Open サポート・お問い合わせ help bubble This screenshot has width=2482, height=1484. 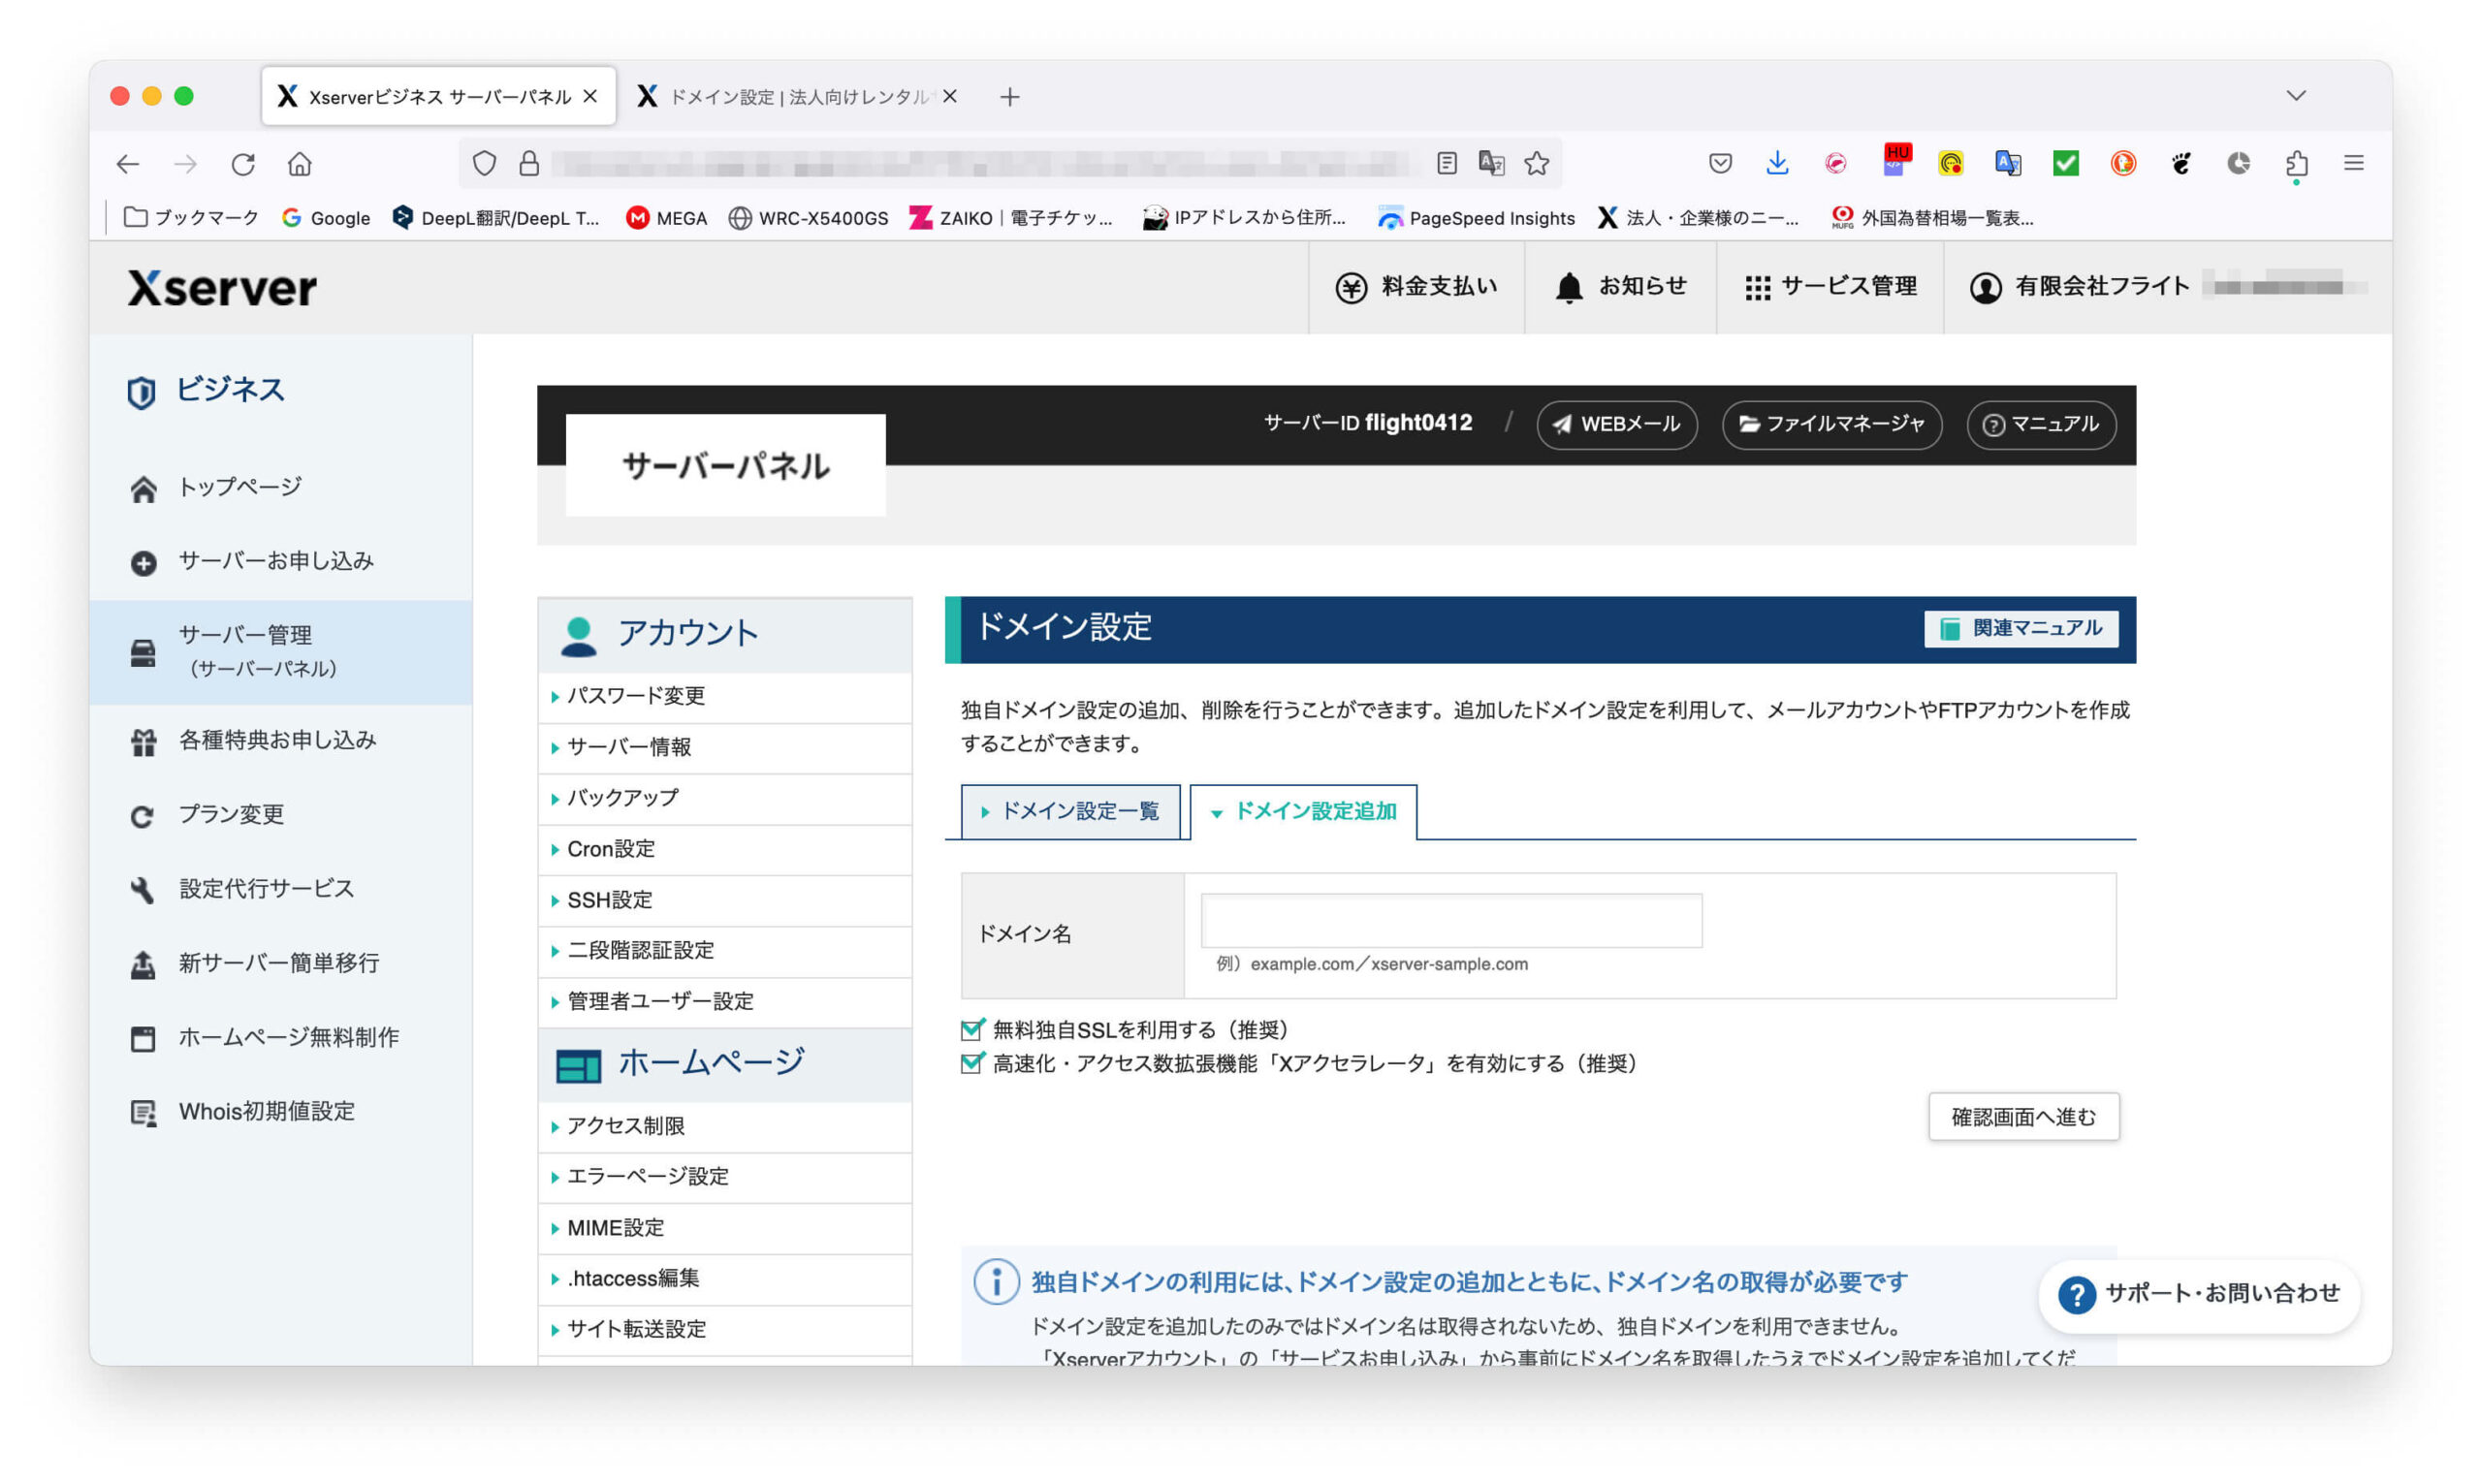(2199, 1294)
